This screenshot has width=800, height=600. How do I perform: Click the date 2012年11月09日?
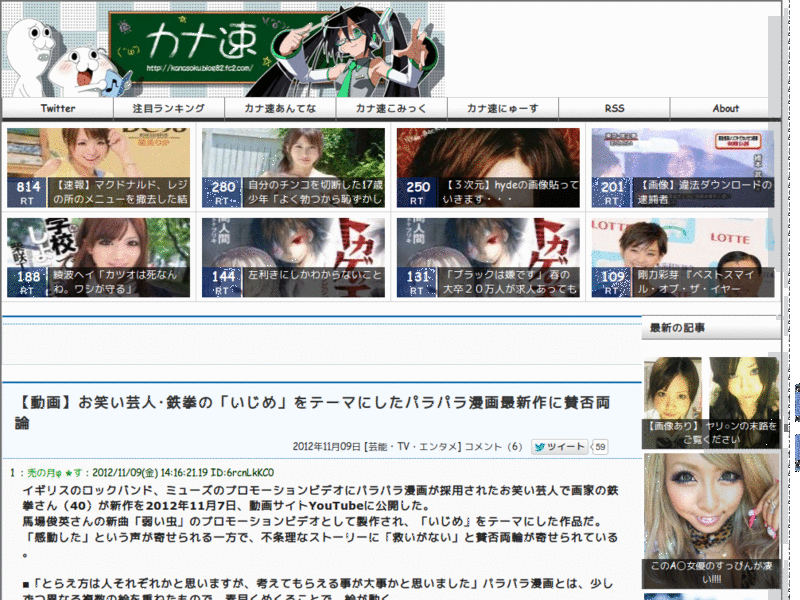point(327,447)
